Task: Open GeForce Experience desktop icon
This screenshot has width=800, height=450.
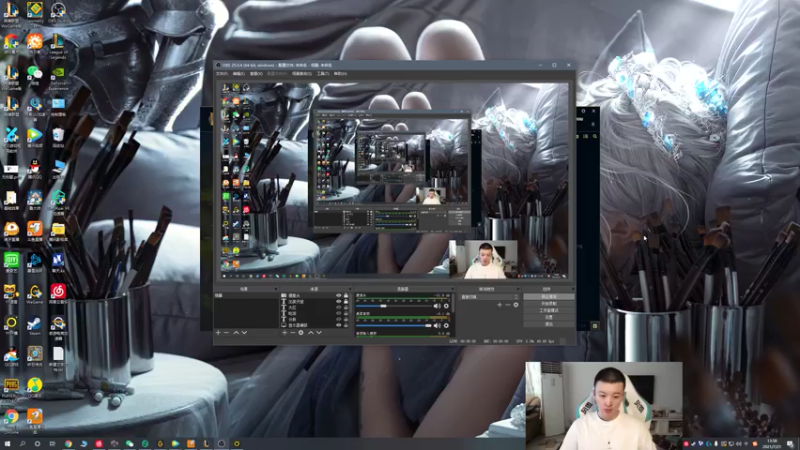Action: pyautogui.click(x=58, y=78)
